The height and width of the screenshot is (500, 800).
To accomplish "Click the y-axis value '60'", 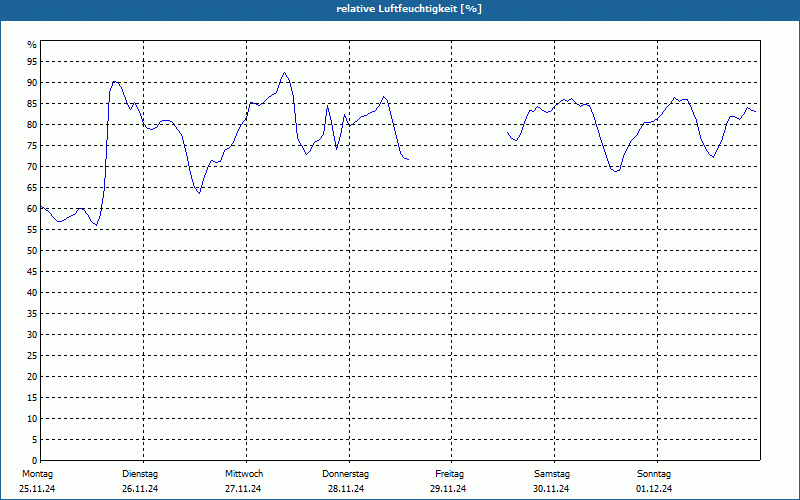I will click(32, 209).
